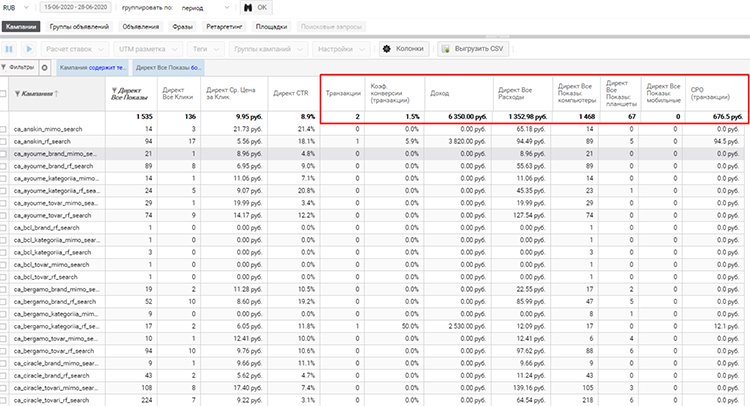
Task: Click campaign name ca_ayoume_brand_mimo_se...
Action: pos(55,154)
